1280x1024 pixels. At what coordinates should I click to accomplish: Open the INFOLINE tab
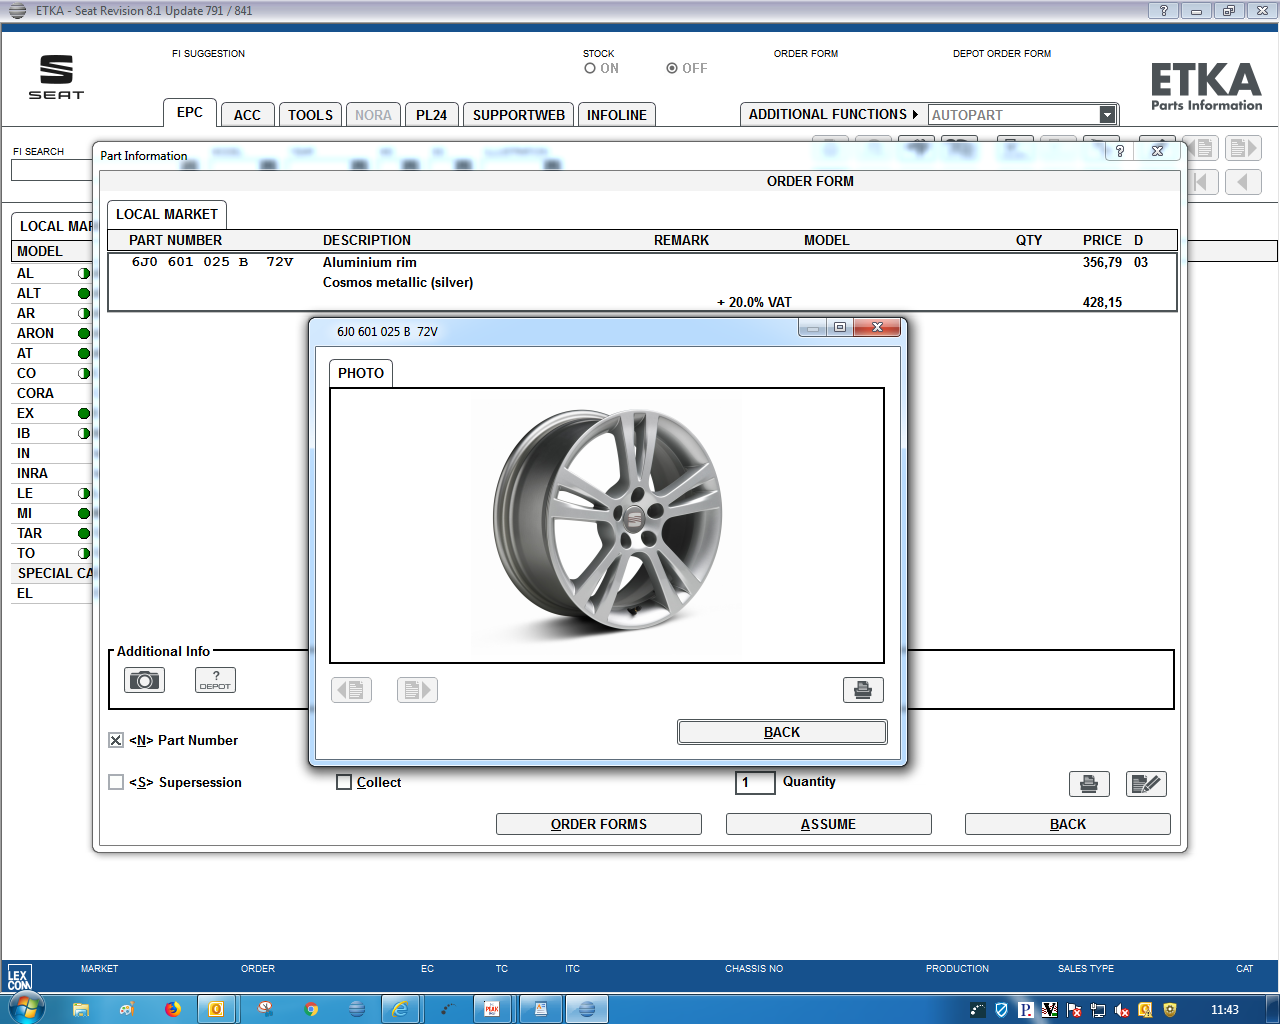point(617,115)
